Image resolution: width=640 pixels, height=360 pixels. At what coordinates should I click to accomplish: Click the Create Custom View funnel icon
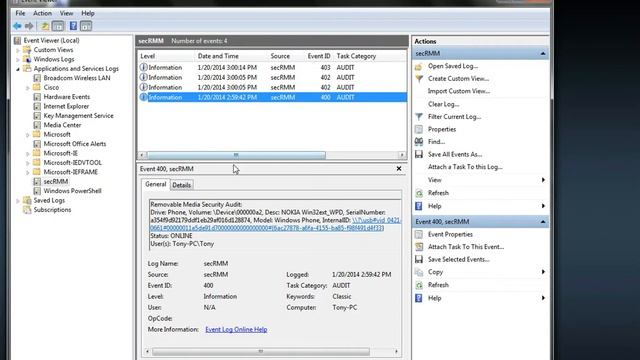coord(419,78)
